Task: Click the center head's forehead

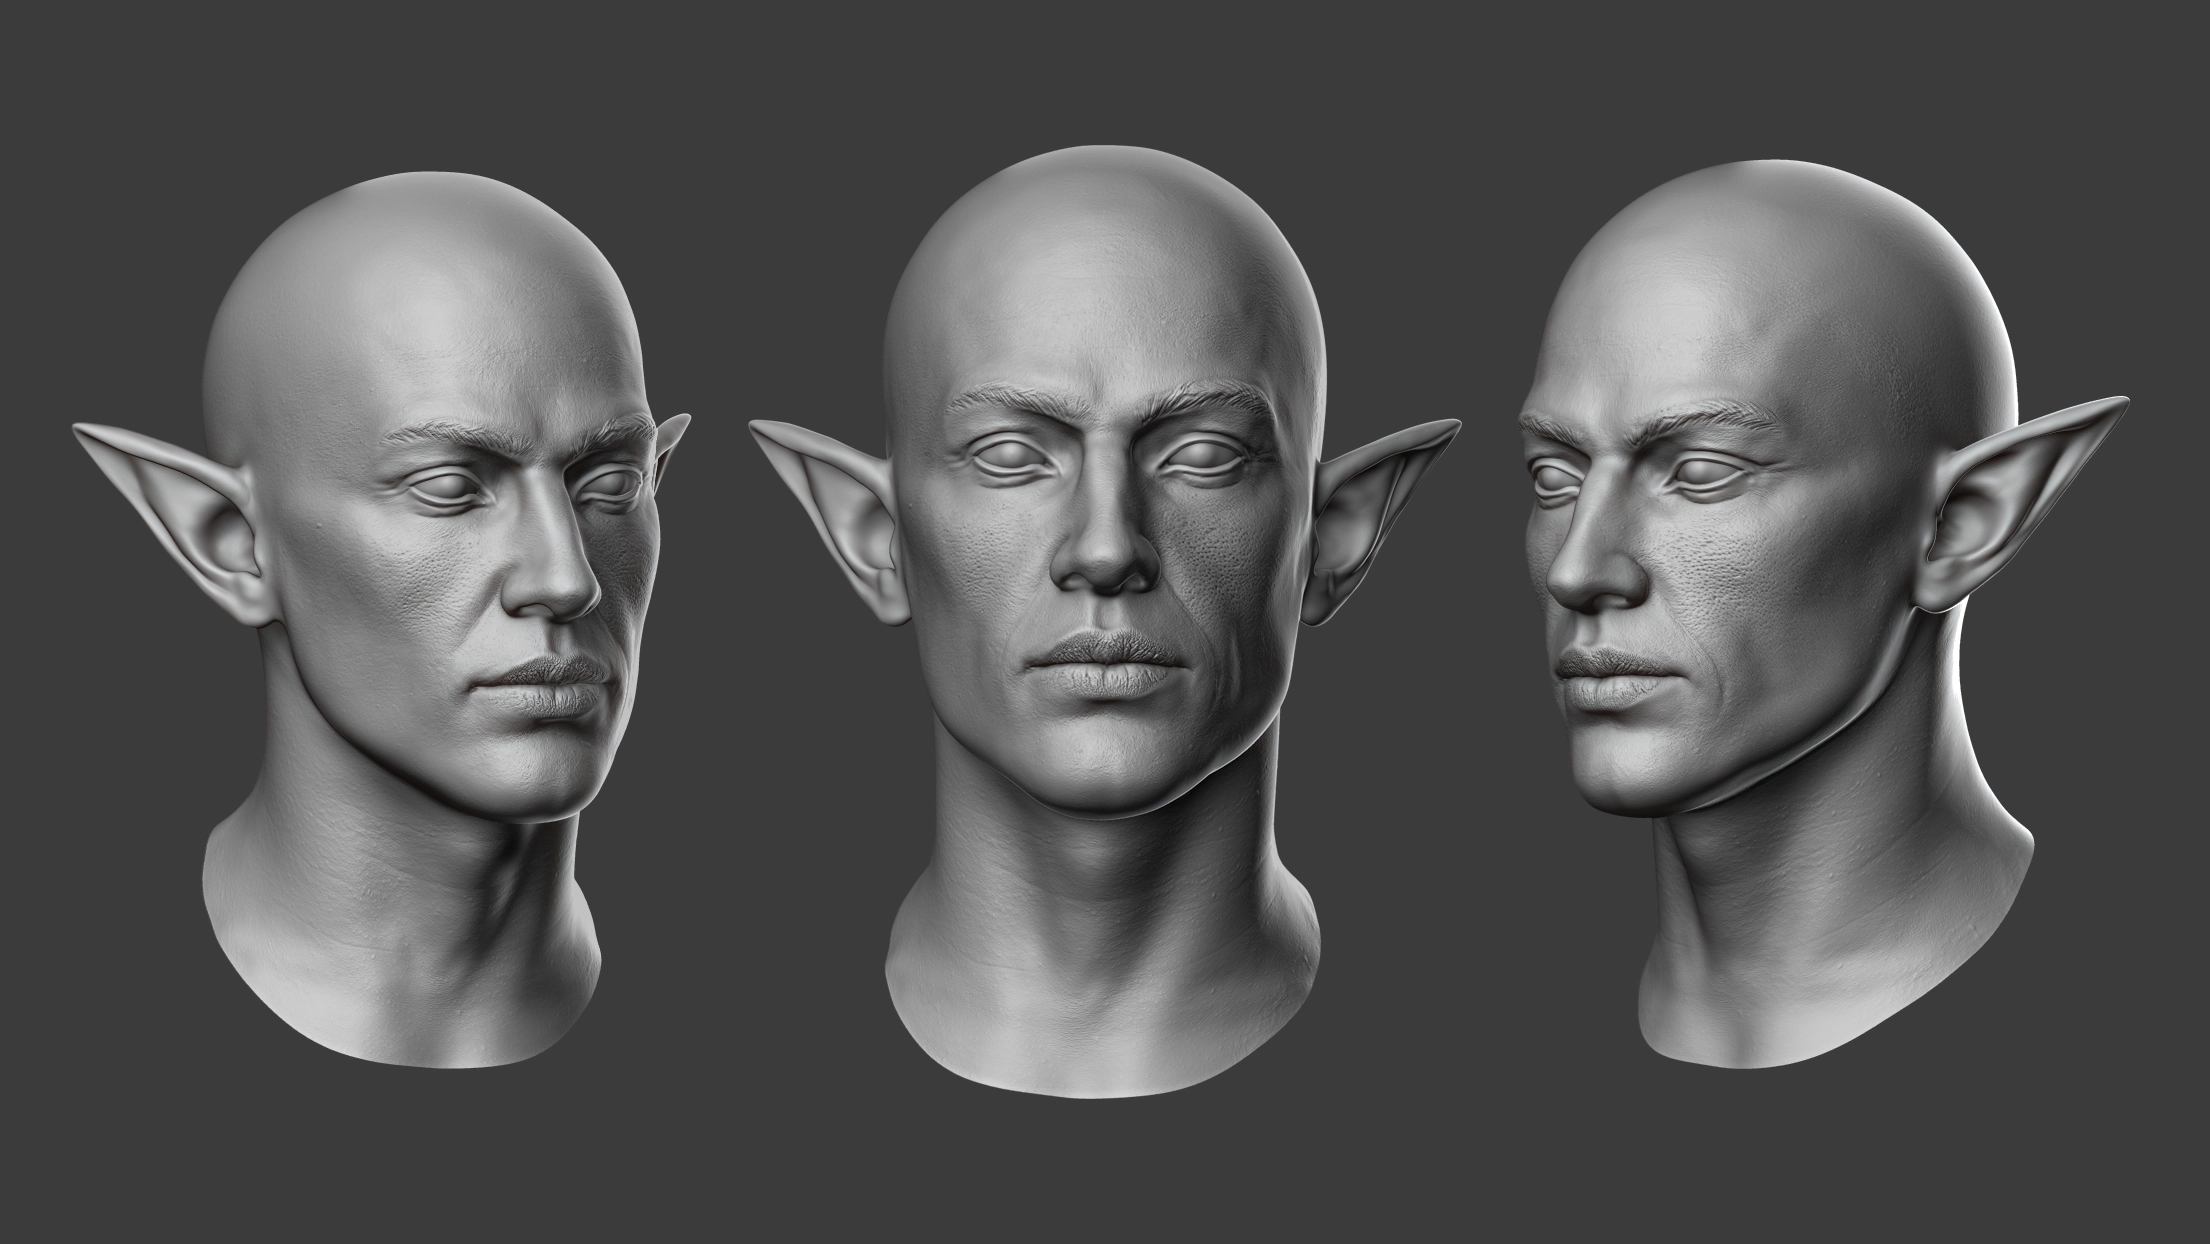Action: pos(1104,320)
